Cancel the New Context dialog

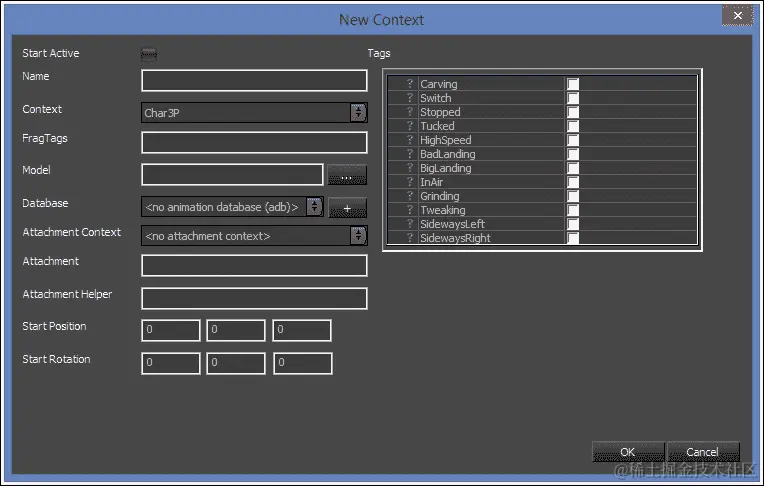pyautogui.click(x=703, y=452)
